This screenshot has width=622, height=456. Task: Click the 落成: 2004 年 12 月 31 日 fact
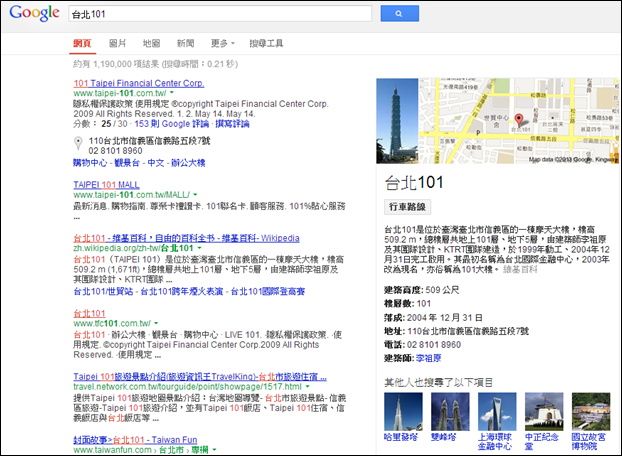tap(433, 318)
